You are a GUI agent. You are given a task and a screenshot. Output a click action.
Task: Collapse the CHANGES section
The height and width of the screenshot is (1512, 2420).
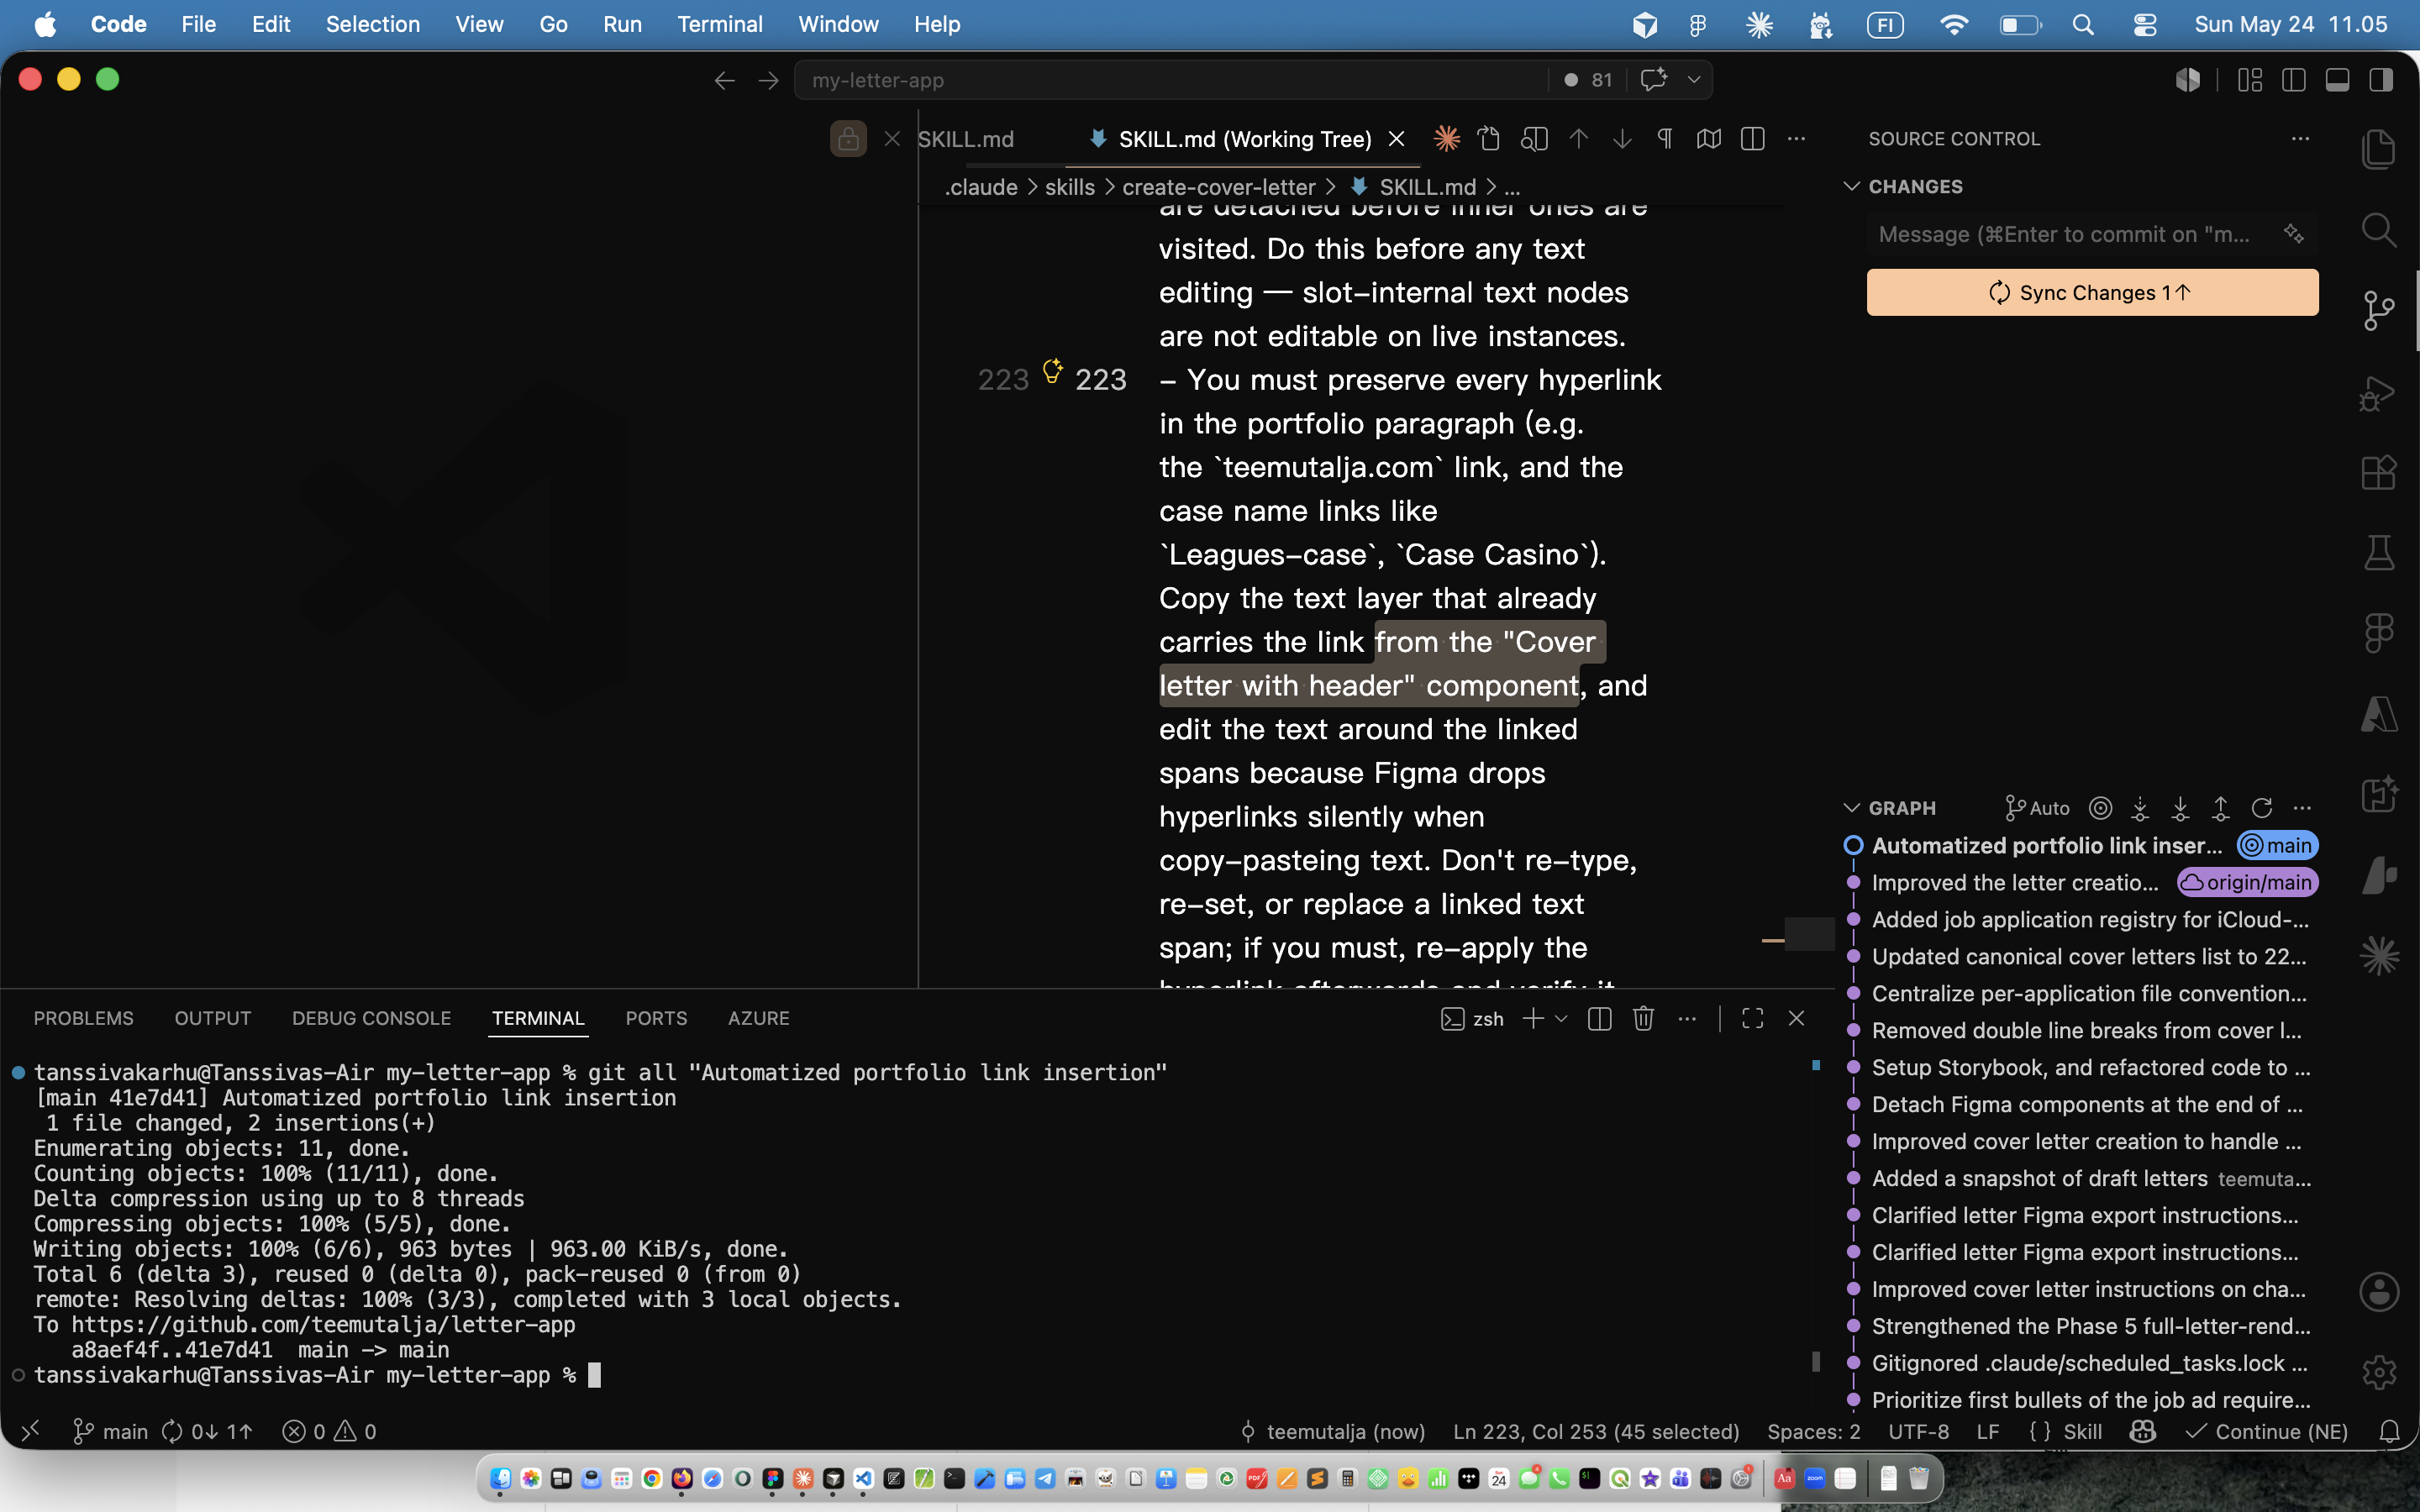(1851, 186)
